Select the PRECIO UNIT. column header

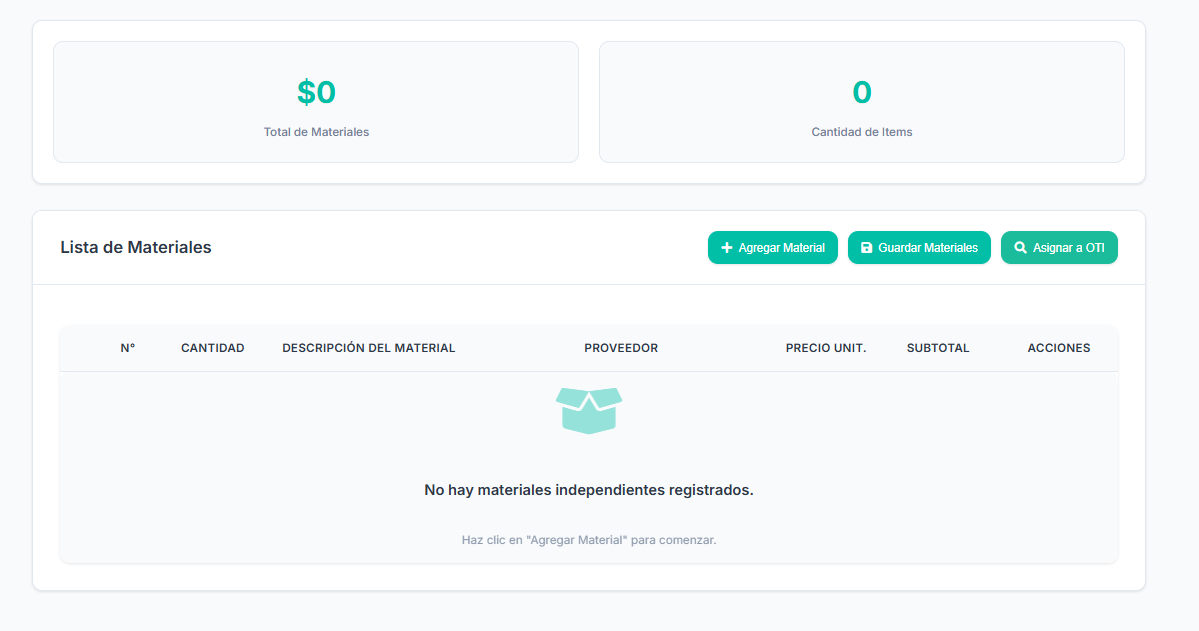tap(826, 348)
